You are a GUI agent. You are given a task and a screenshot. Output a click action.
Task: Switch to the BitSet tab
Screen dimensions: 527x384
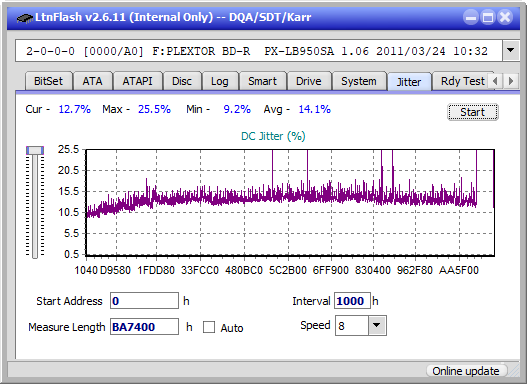click(48, 81)
